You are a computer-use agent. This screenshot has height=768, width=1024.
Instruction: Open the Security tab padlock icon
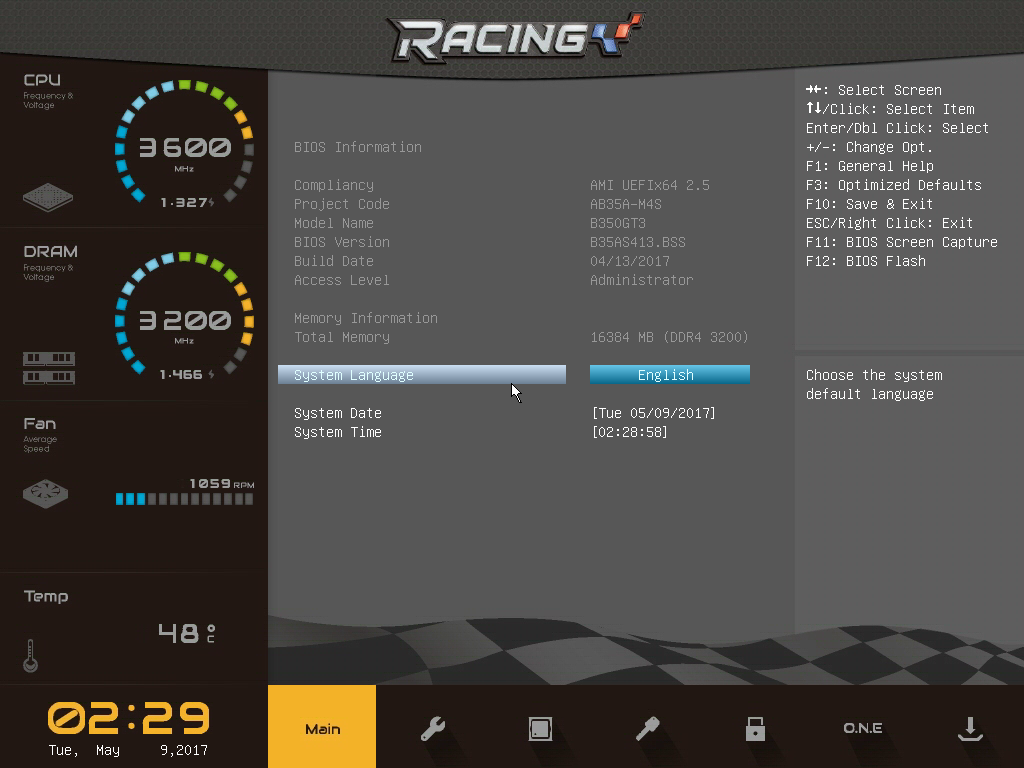[755, 729]
